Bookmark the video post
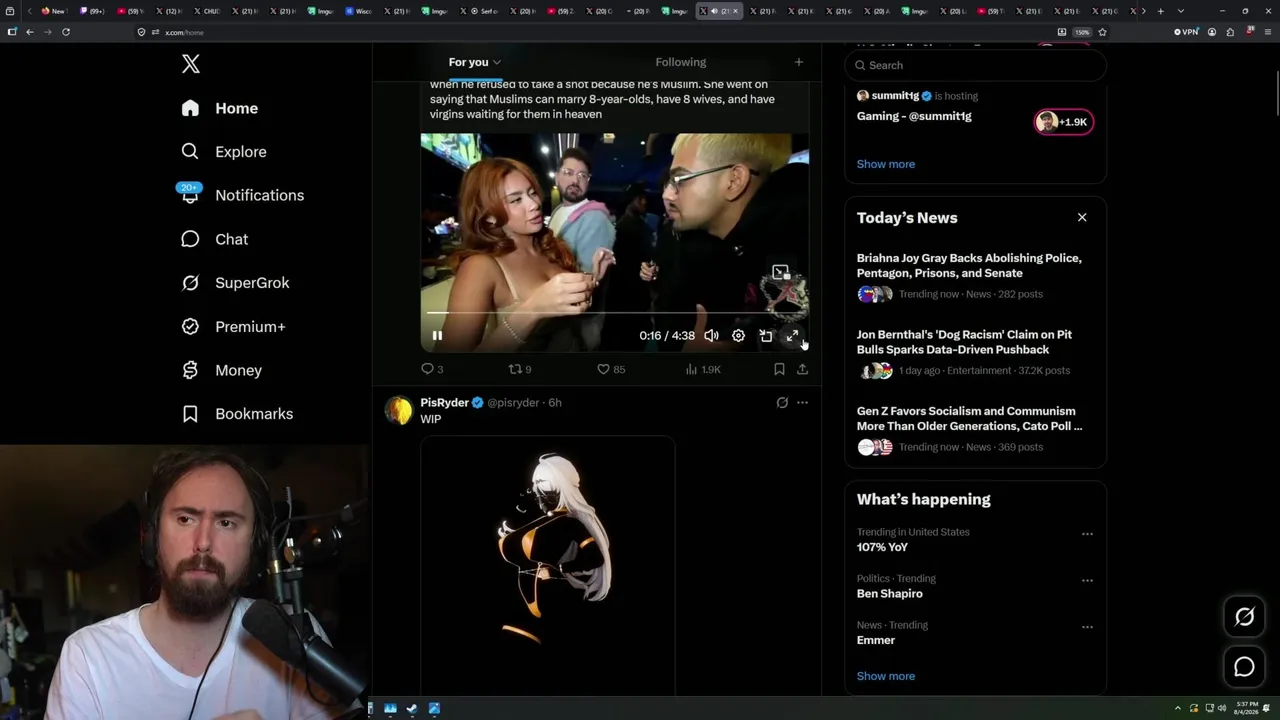Image resolution: width=1280 pixels, height=720 pixels. 779,369
